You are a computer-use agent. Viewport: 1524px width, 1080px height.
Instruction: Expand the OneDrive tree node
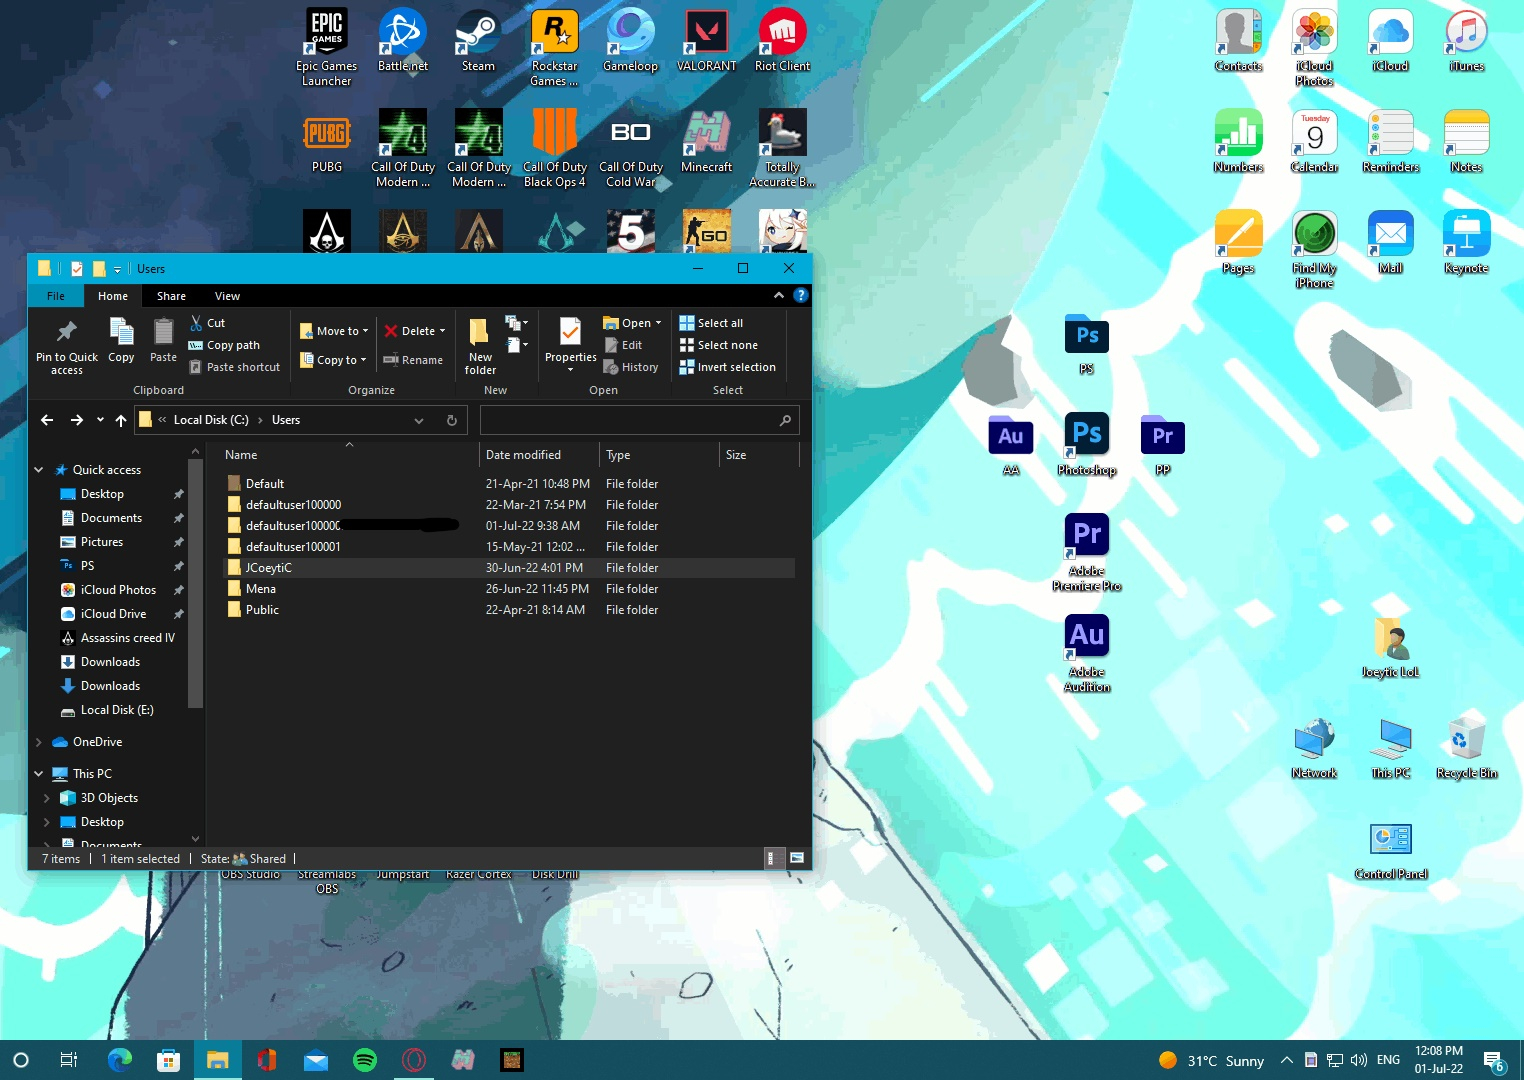click(x=39, y=742)
